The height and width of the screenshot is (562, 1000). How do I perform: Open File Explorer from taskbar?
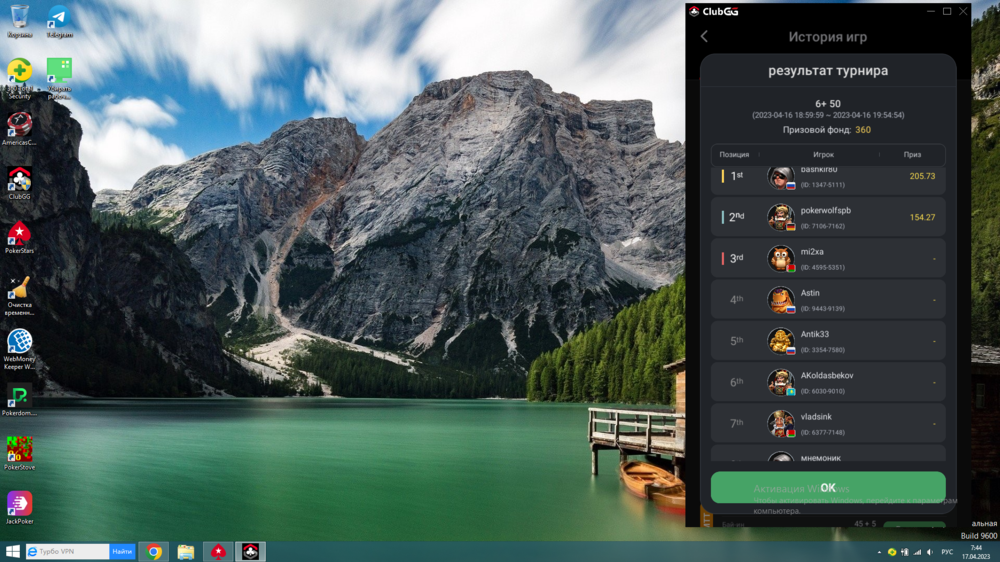pos(186,551)
